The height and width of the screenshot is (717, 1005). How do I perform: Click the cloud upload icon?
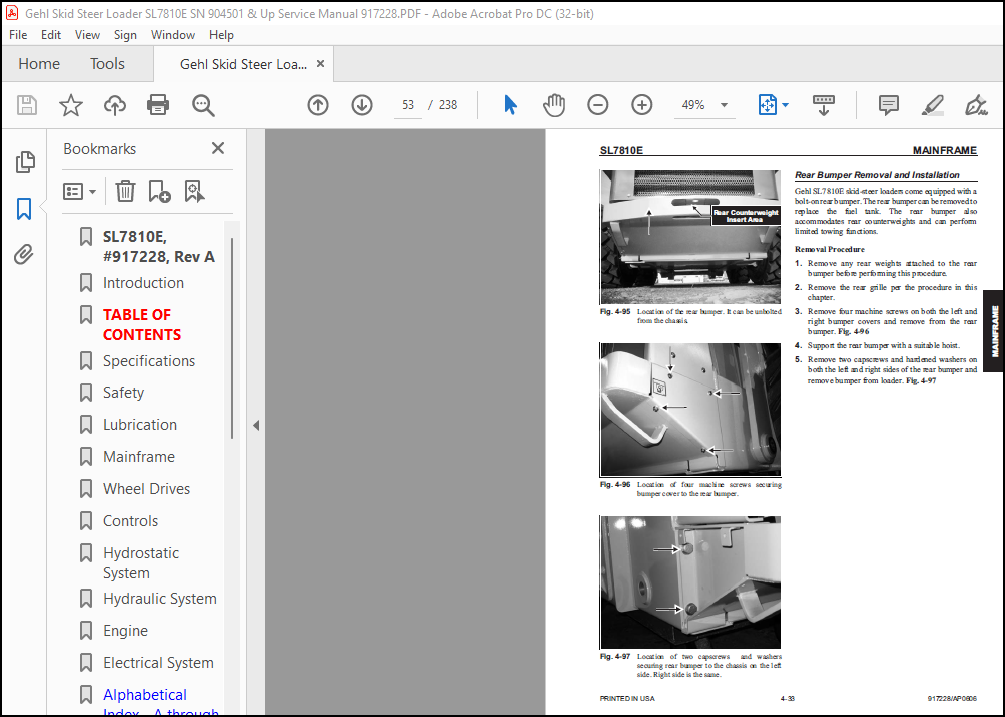click(115, 104)
